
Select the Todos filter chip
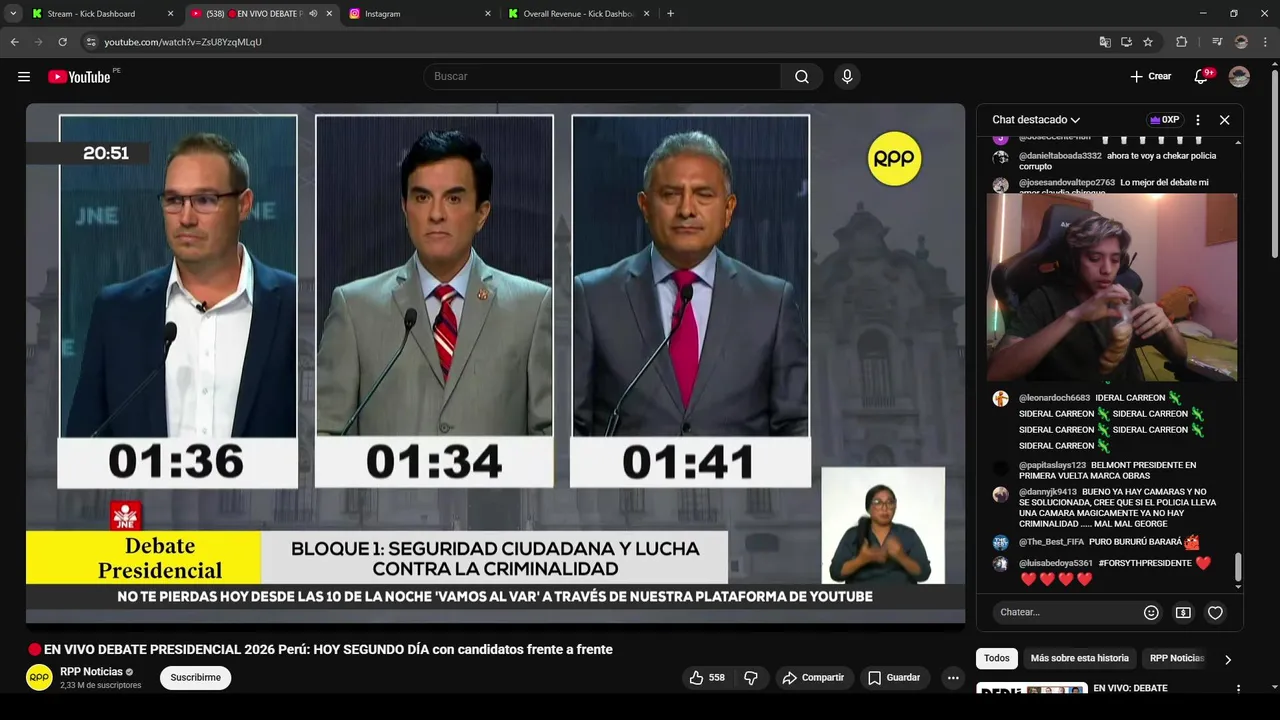point(997,658)
